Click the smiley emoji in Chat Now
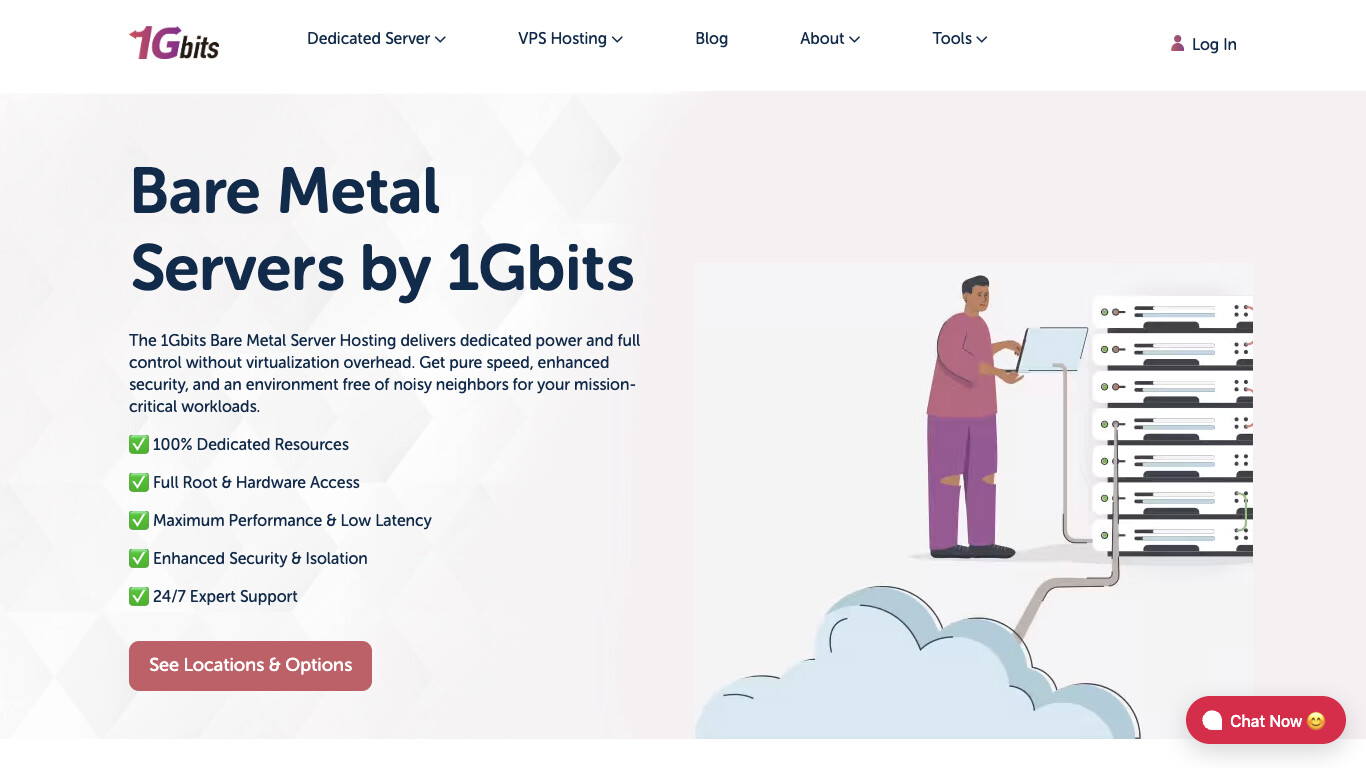Screen dimensions: 1366x768 [x=1316, y=721]
